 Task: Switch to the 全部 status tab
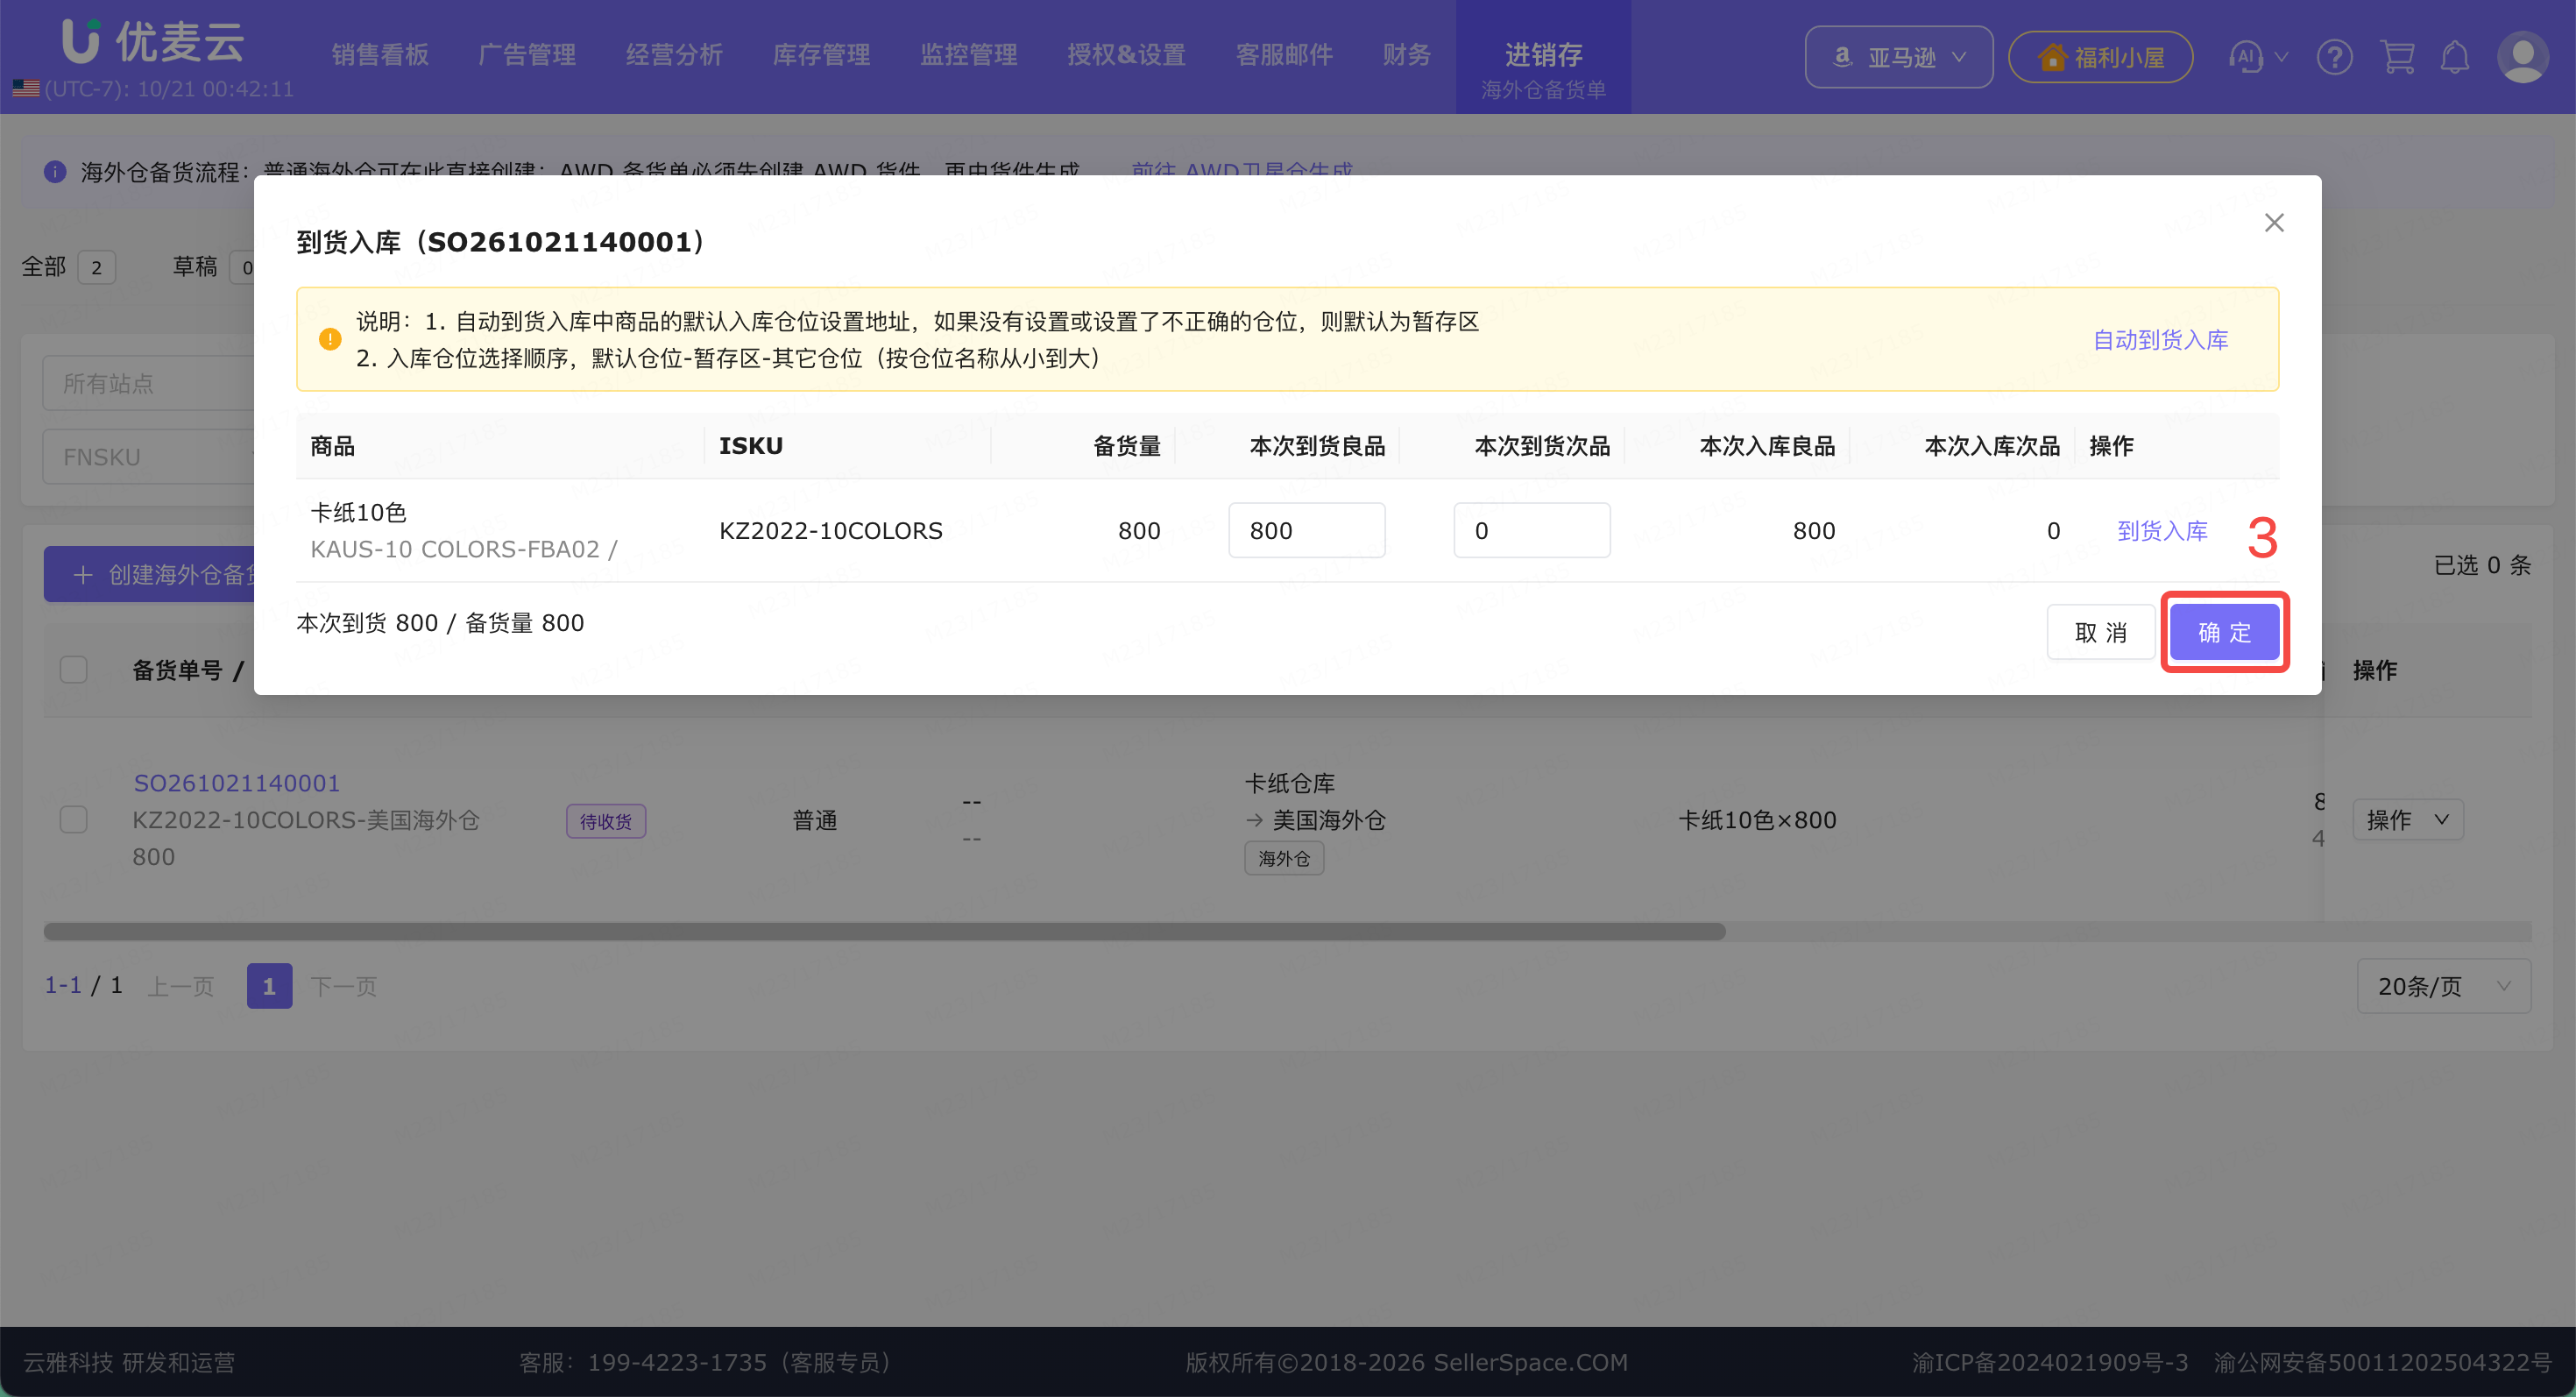(x=68, y=267)
